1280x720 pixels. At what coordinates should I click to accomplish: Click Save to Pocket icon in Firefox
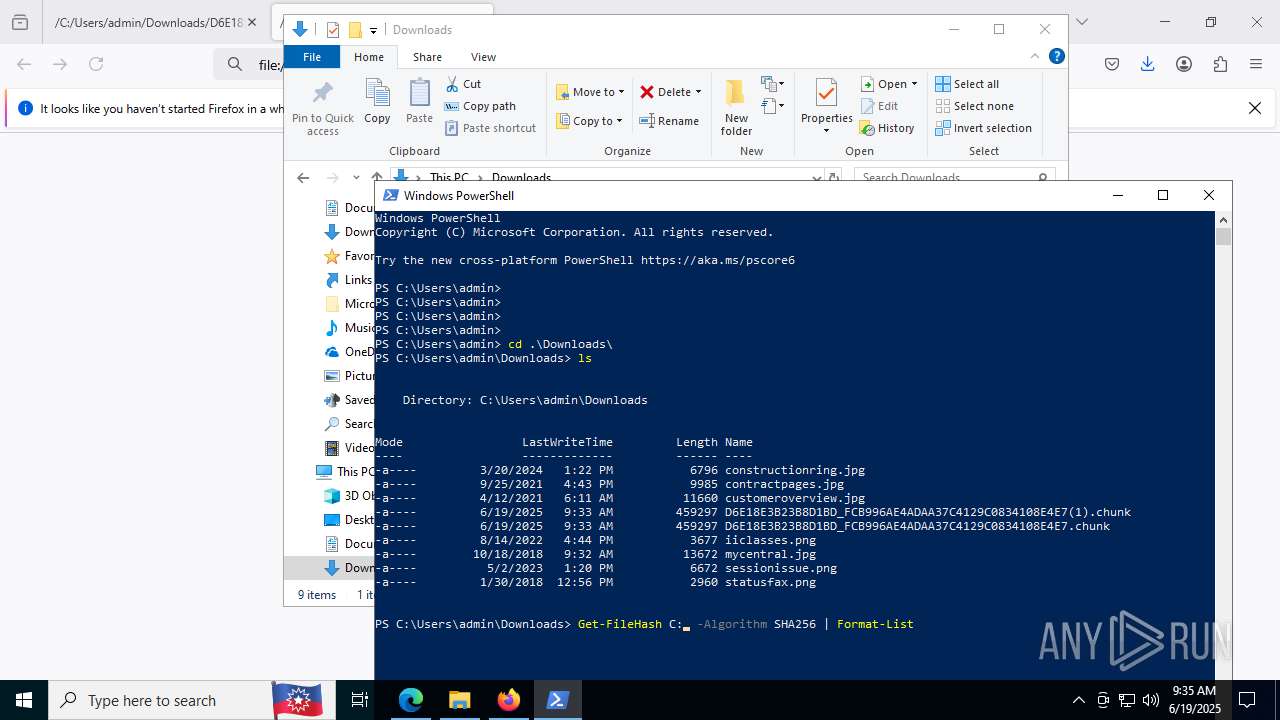click(1112, 64)
